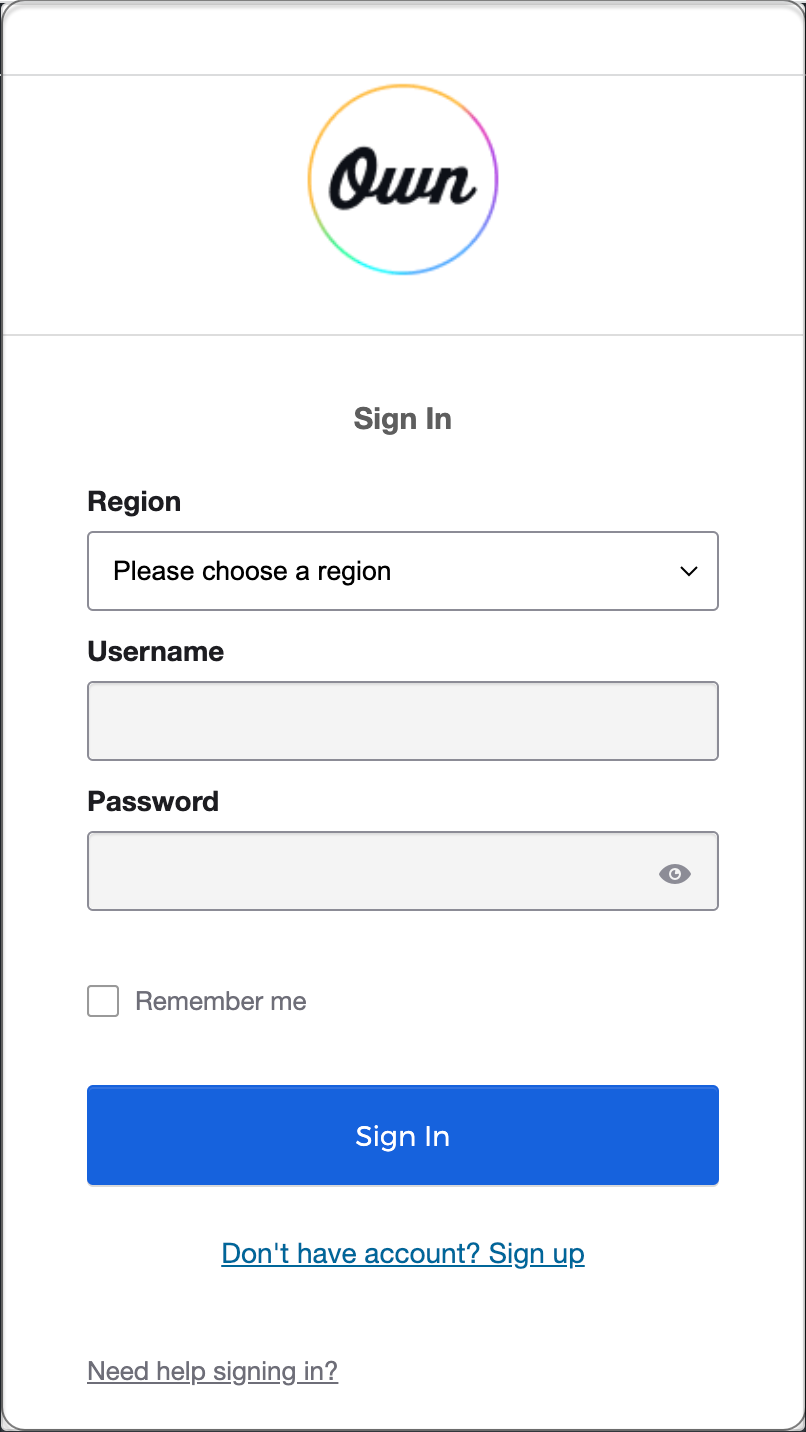
Task: Click the 'Remember me' label text
Action: pyautogui.click(x=221, y=1001)
